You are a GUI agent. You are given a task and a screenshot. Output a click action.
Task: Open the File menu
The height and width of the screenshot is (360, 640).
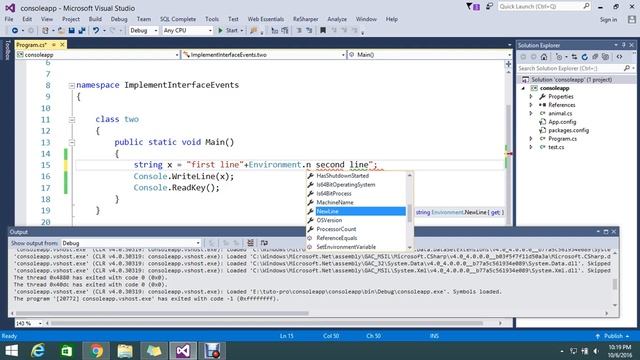9,19
